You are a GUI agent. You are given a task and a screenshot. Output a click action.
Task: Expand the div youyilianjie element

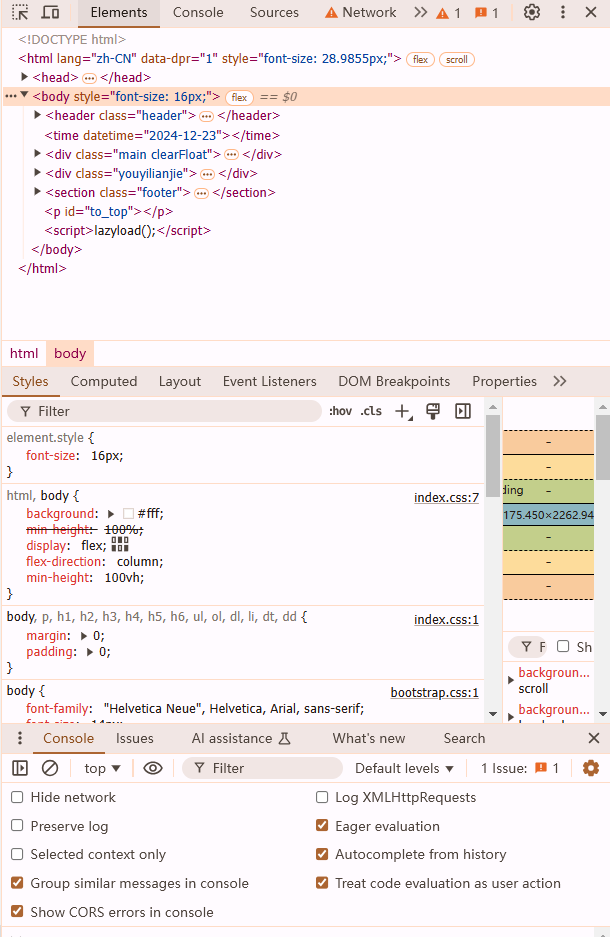click(x=37, y=173)
